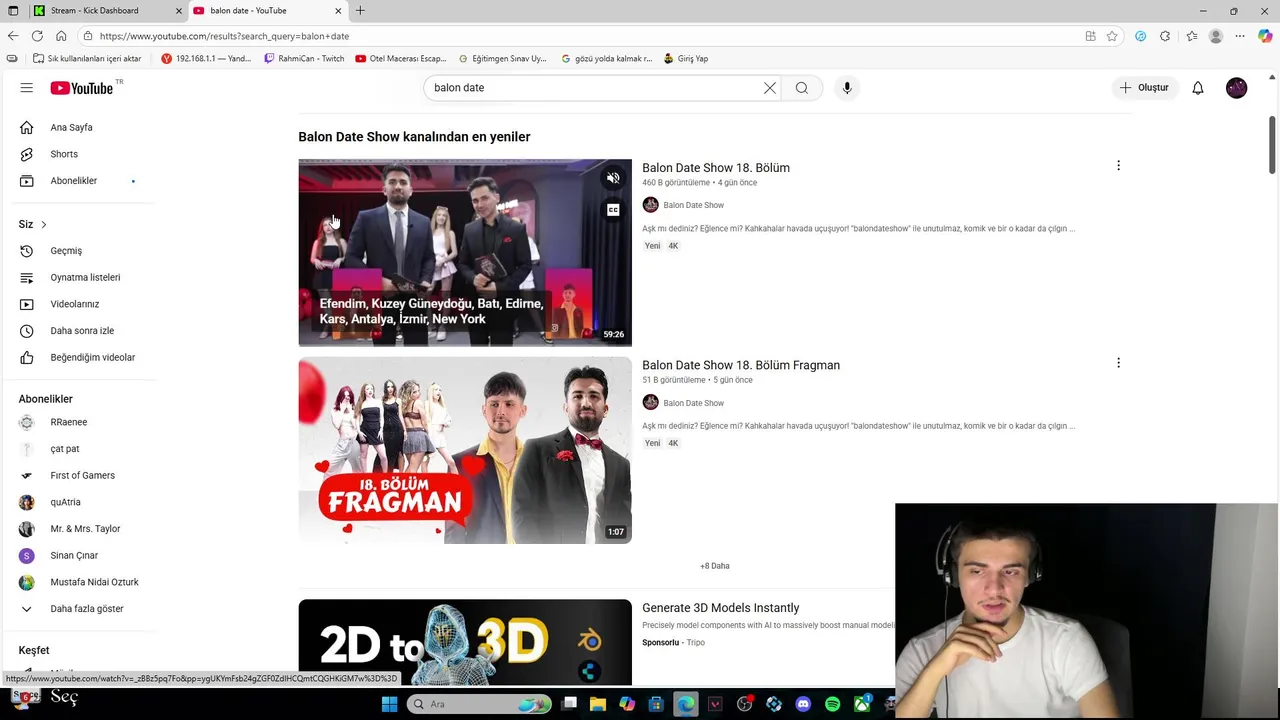Click the 2D to 3D ad thumbnail
Screen dimensions: 1280x720
(x=465, y=642)
